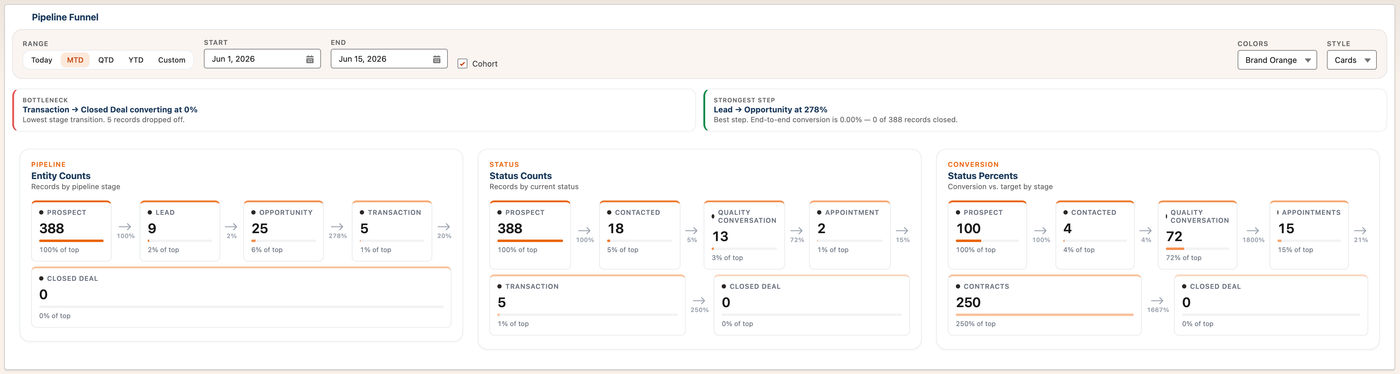The image size is (1400, 374).
Task: Click "Records by current status" subtitle
Action: point(533,187)
